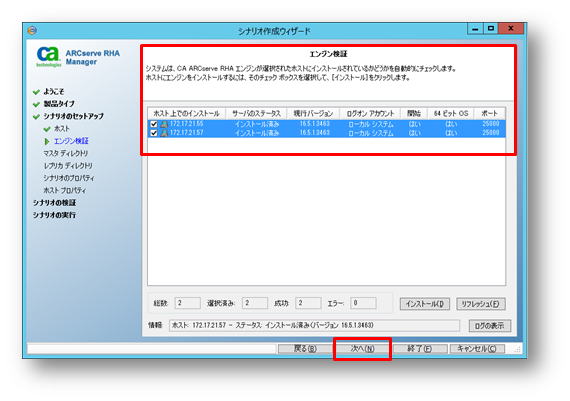Uncheck the checkbox for host 172.17.21.55

154,124
